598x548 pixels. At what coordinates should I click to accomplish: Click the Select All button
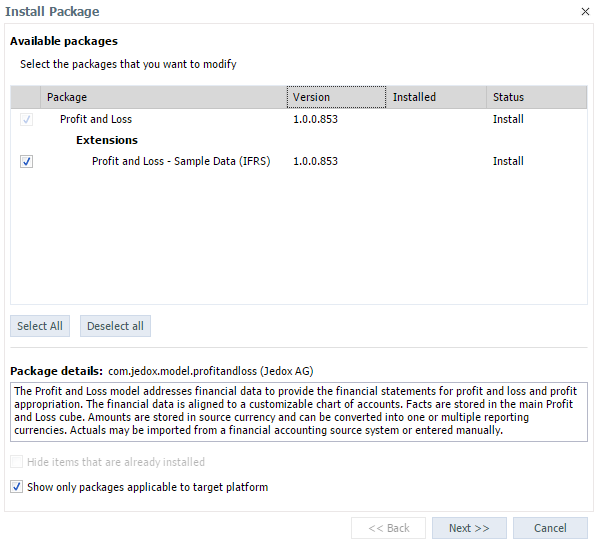(40, 326)
